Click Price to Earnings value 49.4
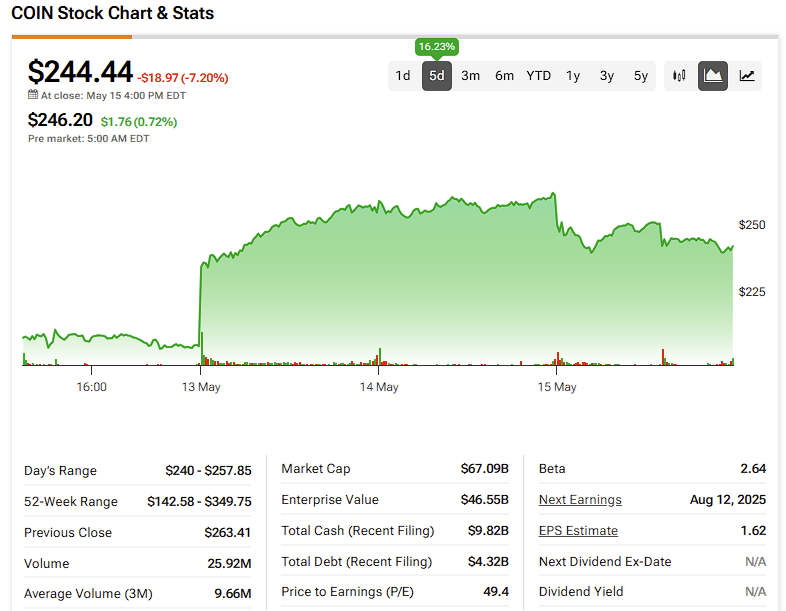This screenshot has height=611, width=786. point(496,591)
